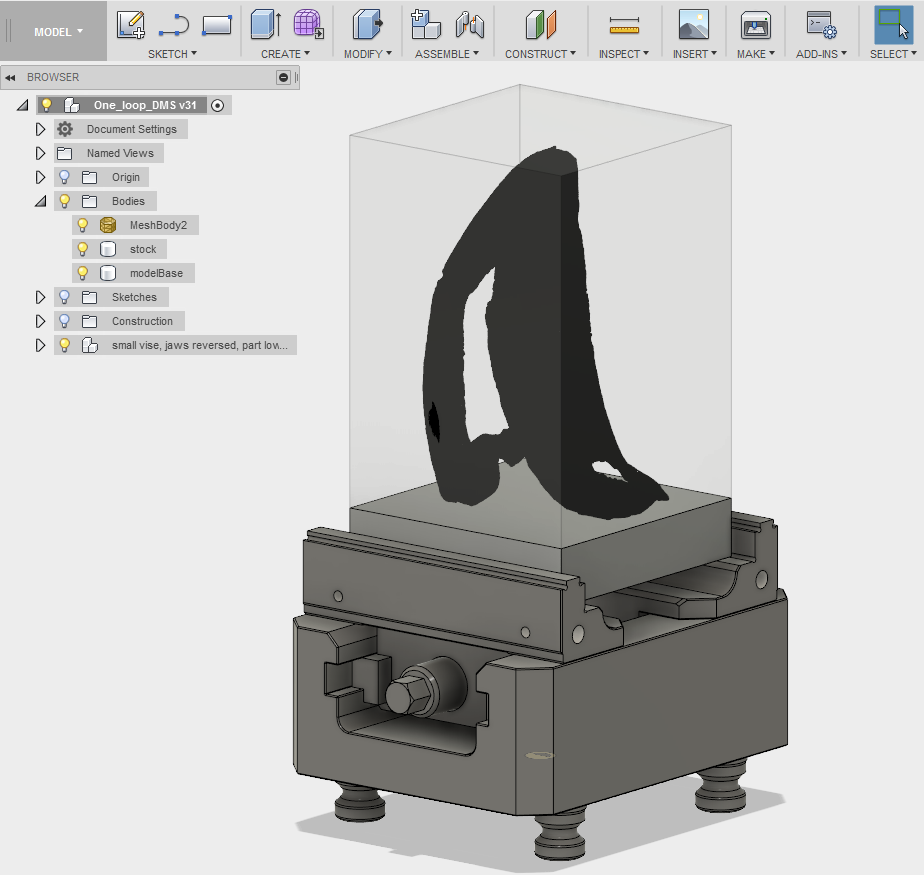Image resolution: width=924 pixels, height=875 pixels.
Task: Open the CREATE menu
Action: click(x=285, y=54)
